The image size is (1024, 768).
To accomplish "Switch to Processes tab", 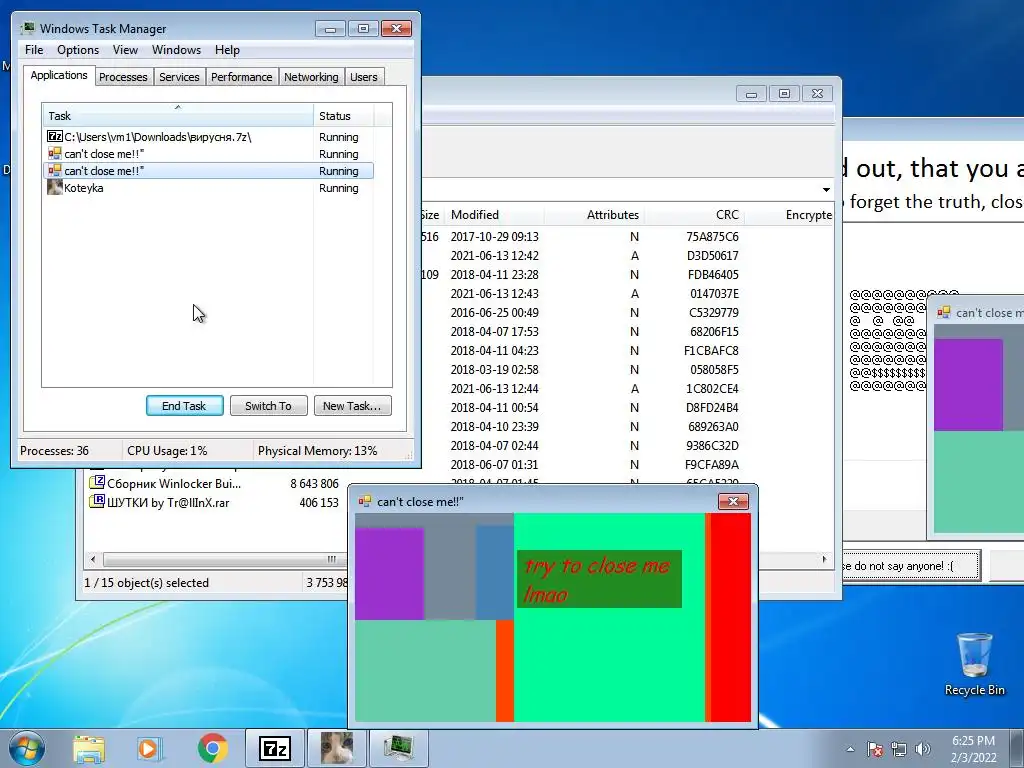I will click(x=123, y=77).
